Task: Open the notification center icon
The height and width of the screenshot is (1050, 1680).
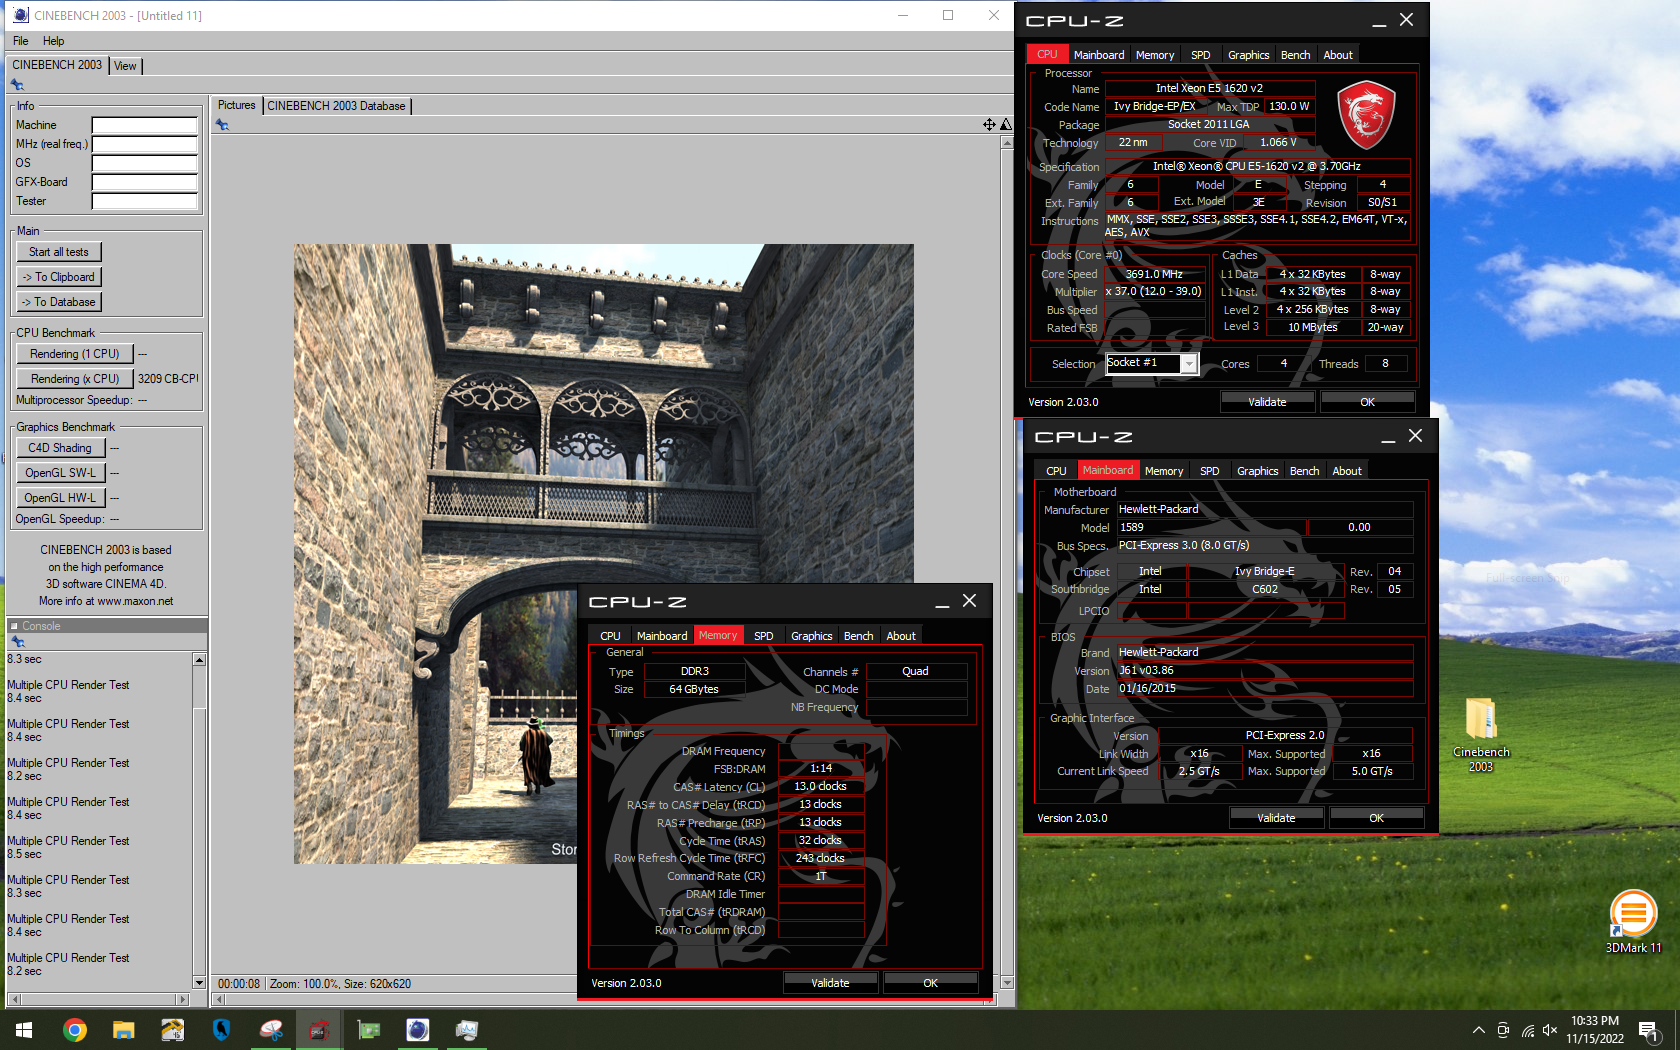Action: click(1648, 1030)
